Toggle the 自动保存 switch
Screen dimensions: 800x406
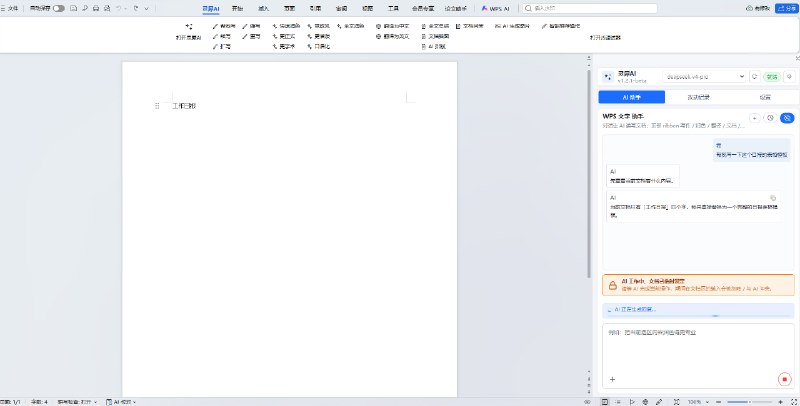[x=59, y=8]
